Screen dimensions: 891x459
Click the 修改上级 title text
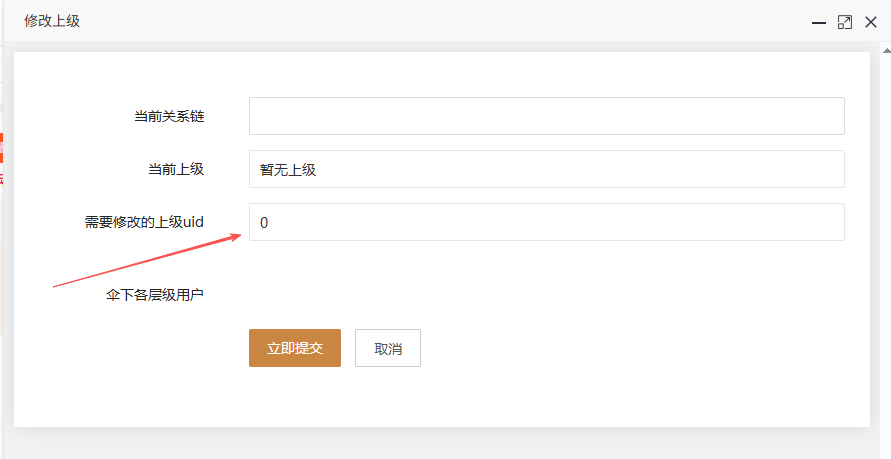(52, 21)
